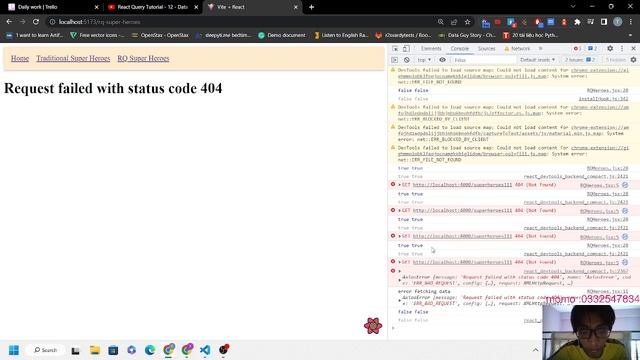Screen dimensions: 640x360
Task: Open Microsoft Edge from the taskbar
Action: point(150,350)
